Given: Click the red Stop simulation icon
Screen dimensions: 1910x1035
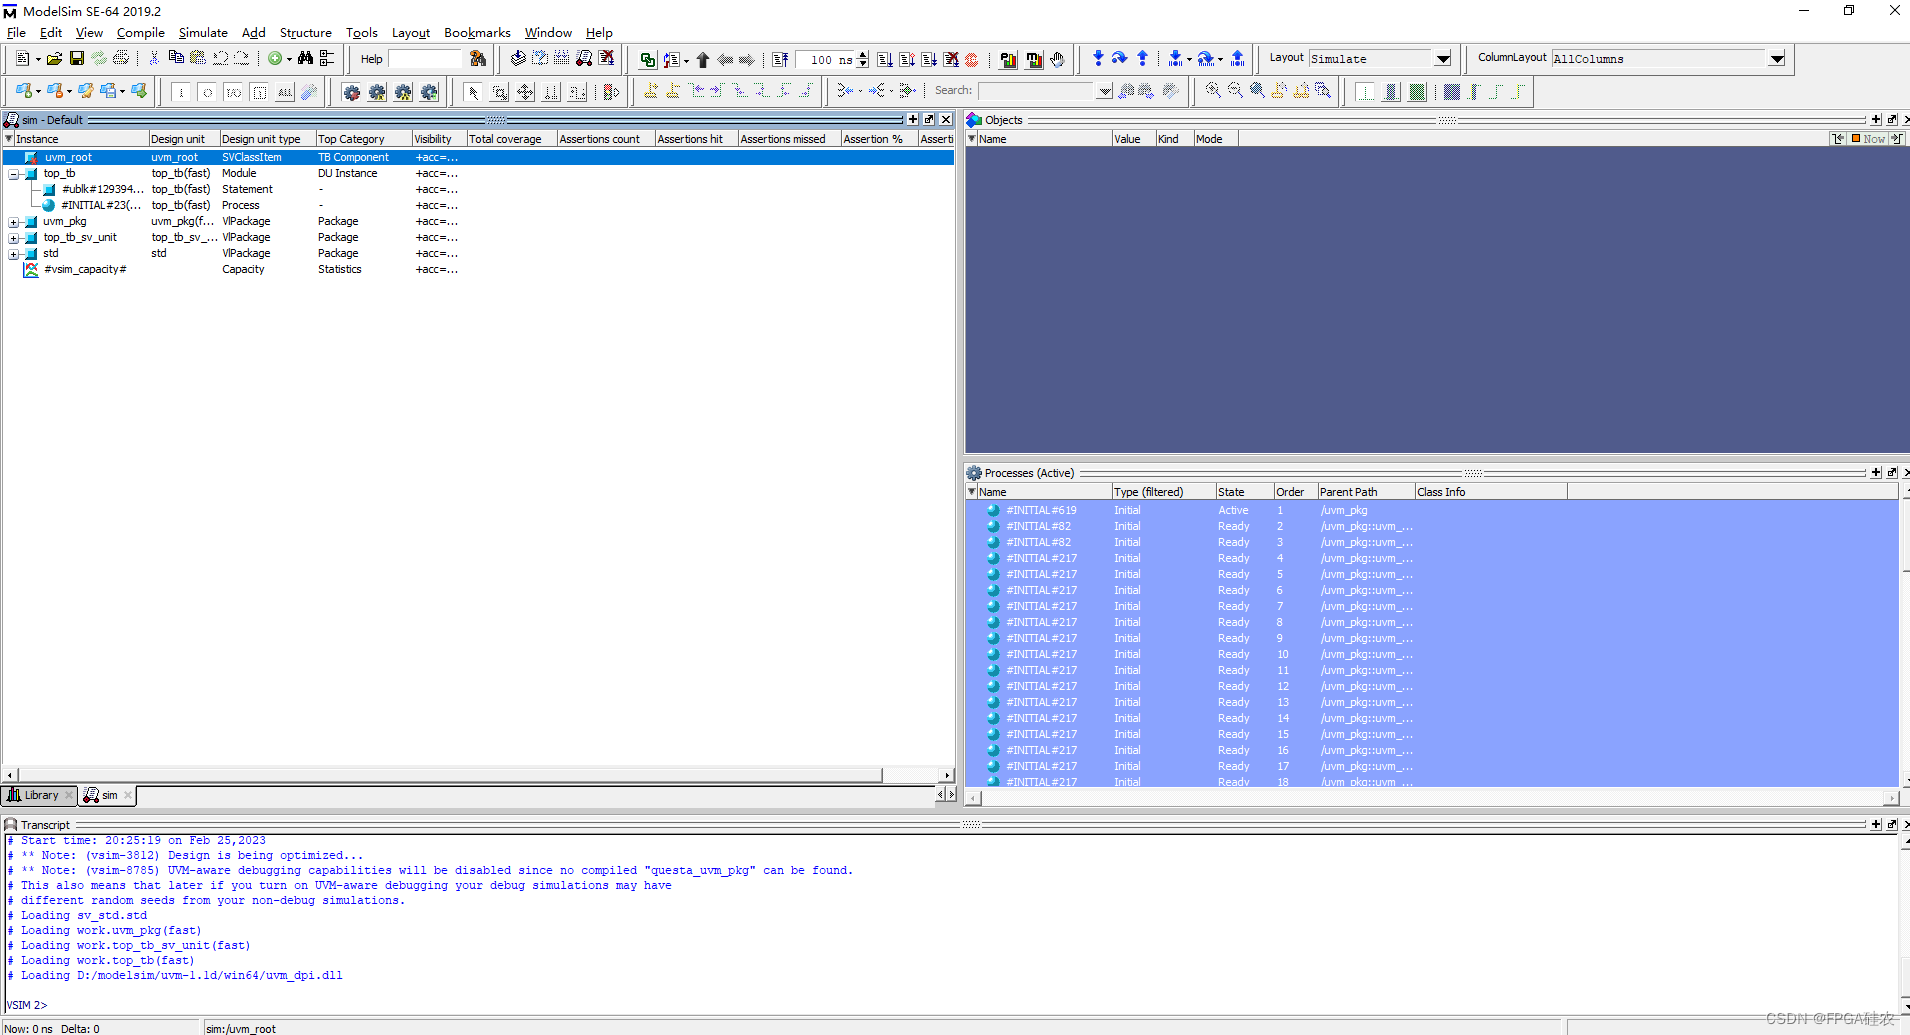Looking at the screenshot, I should [x=972, y=59].
